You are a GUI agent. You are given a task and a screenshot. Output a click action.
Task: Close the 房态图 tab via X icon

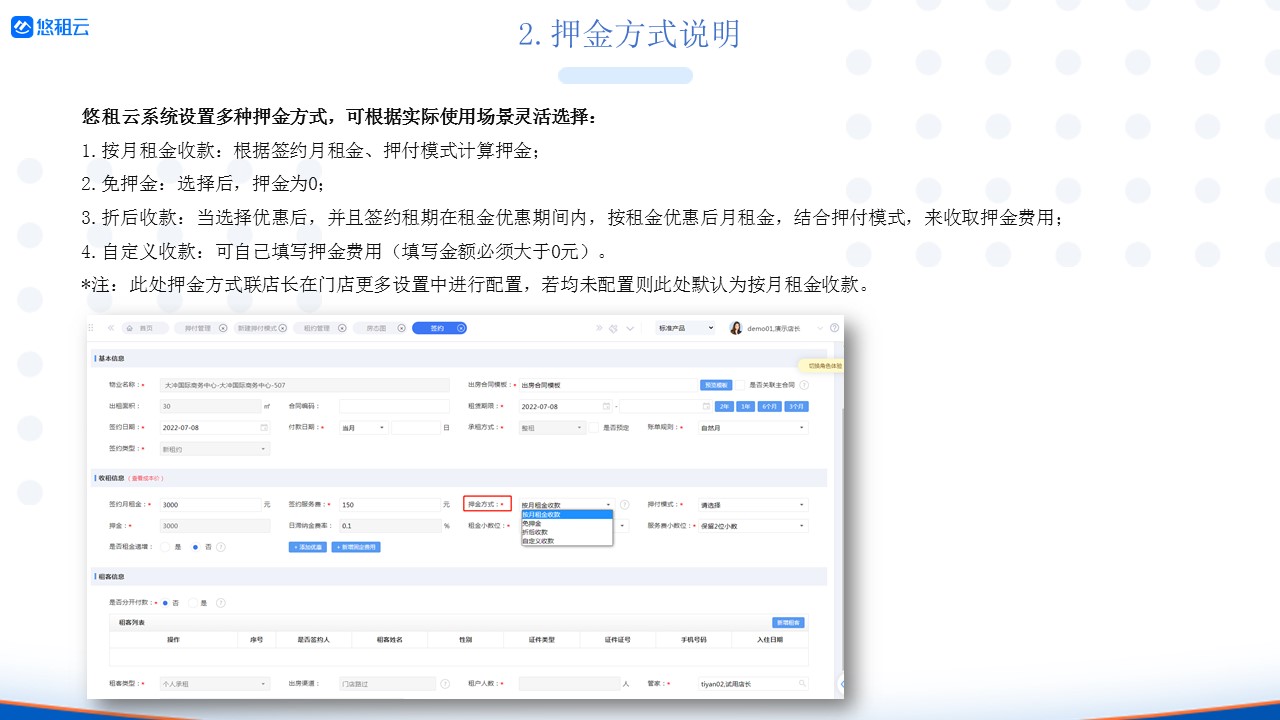[x=402, y=328]
